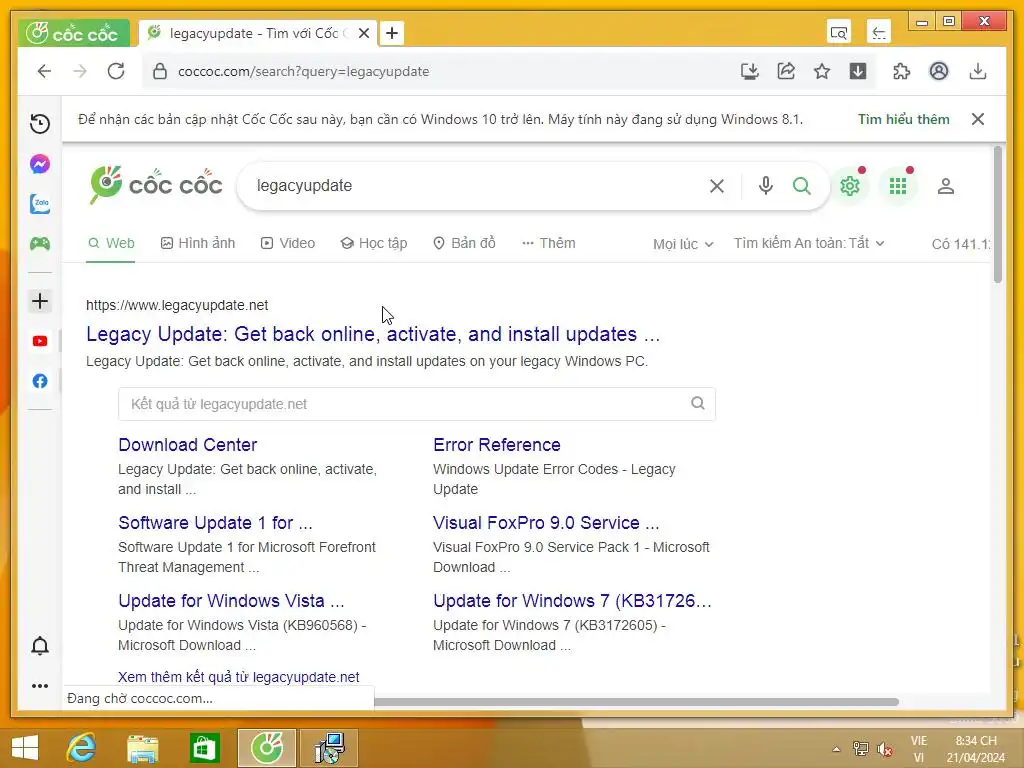1024x768 pixels.
Task: Open the Visual FoxPro 9.0 Service sitelink
Action: click(546, 522)
